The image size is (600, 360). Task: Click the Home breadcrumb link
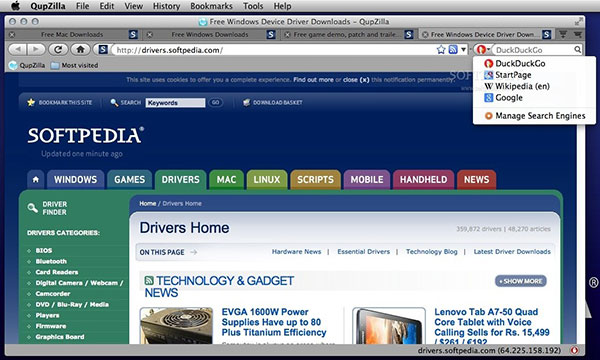(148, 204)
